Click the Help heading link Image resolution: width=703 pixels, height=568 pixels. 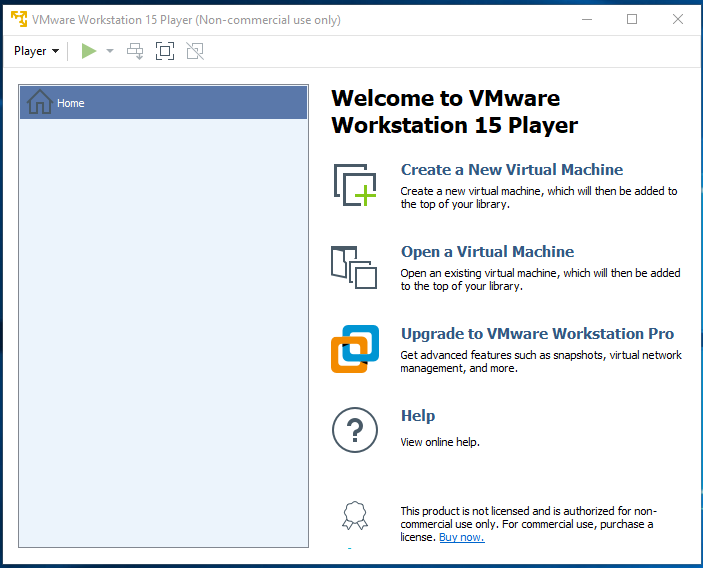pyautogui.click(x=418, y=416)
